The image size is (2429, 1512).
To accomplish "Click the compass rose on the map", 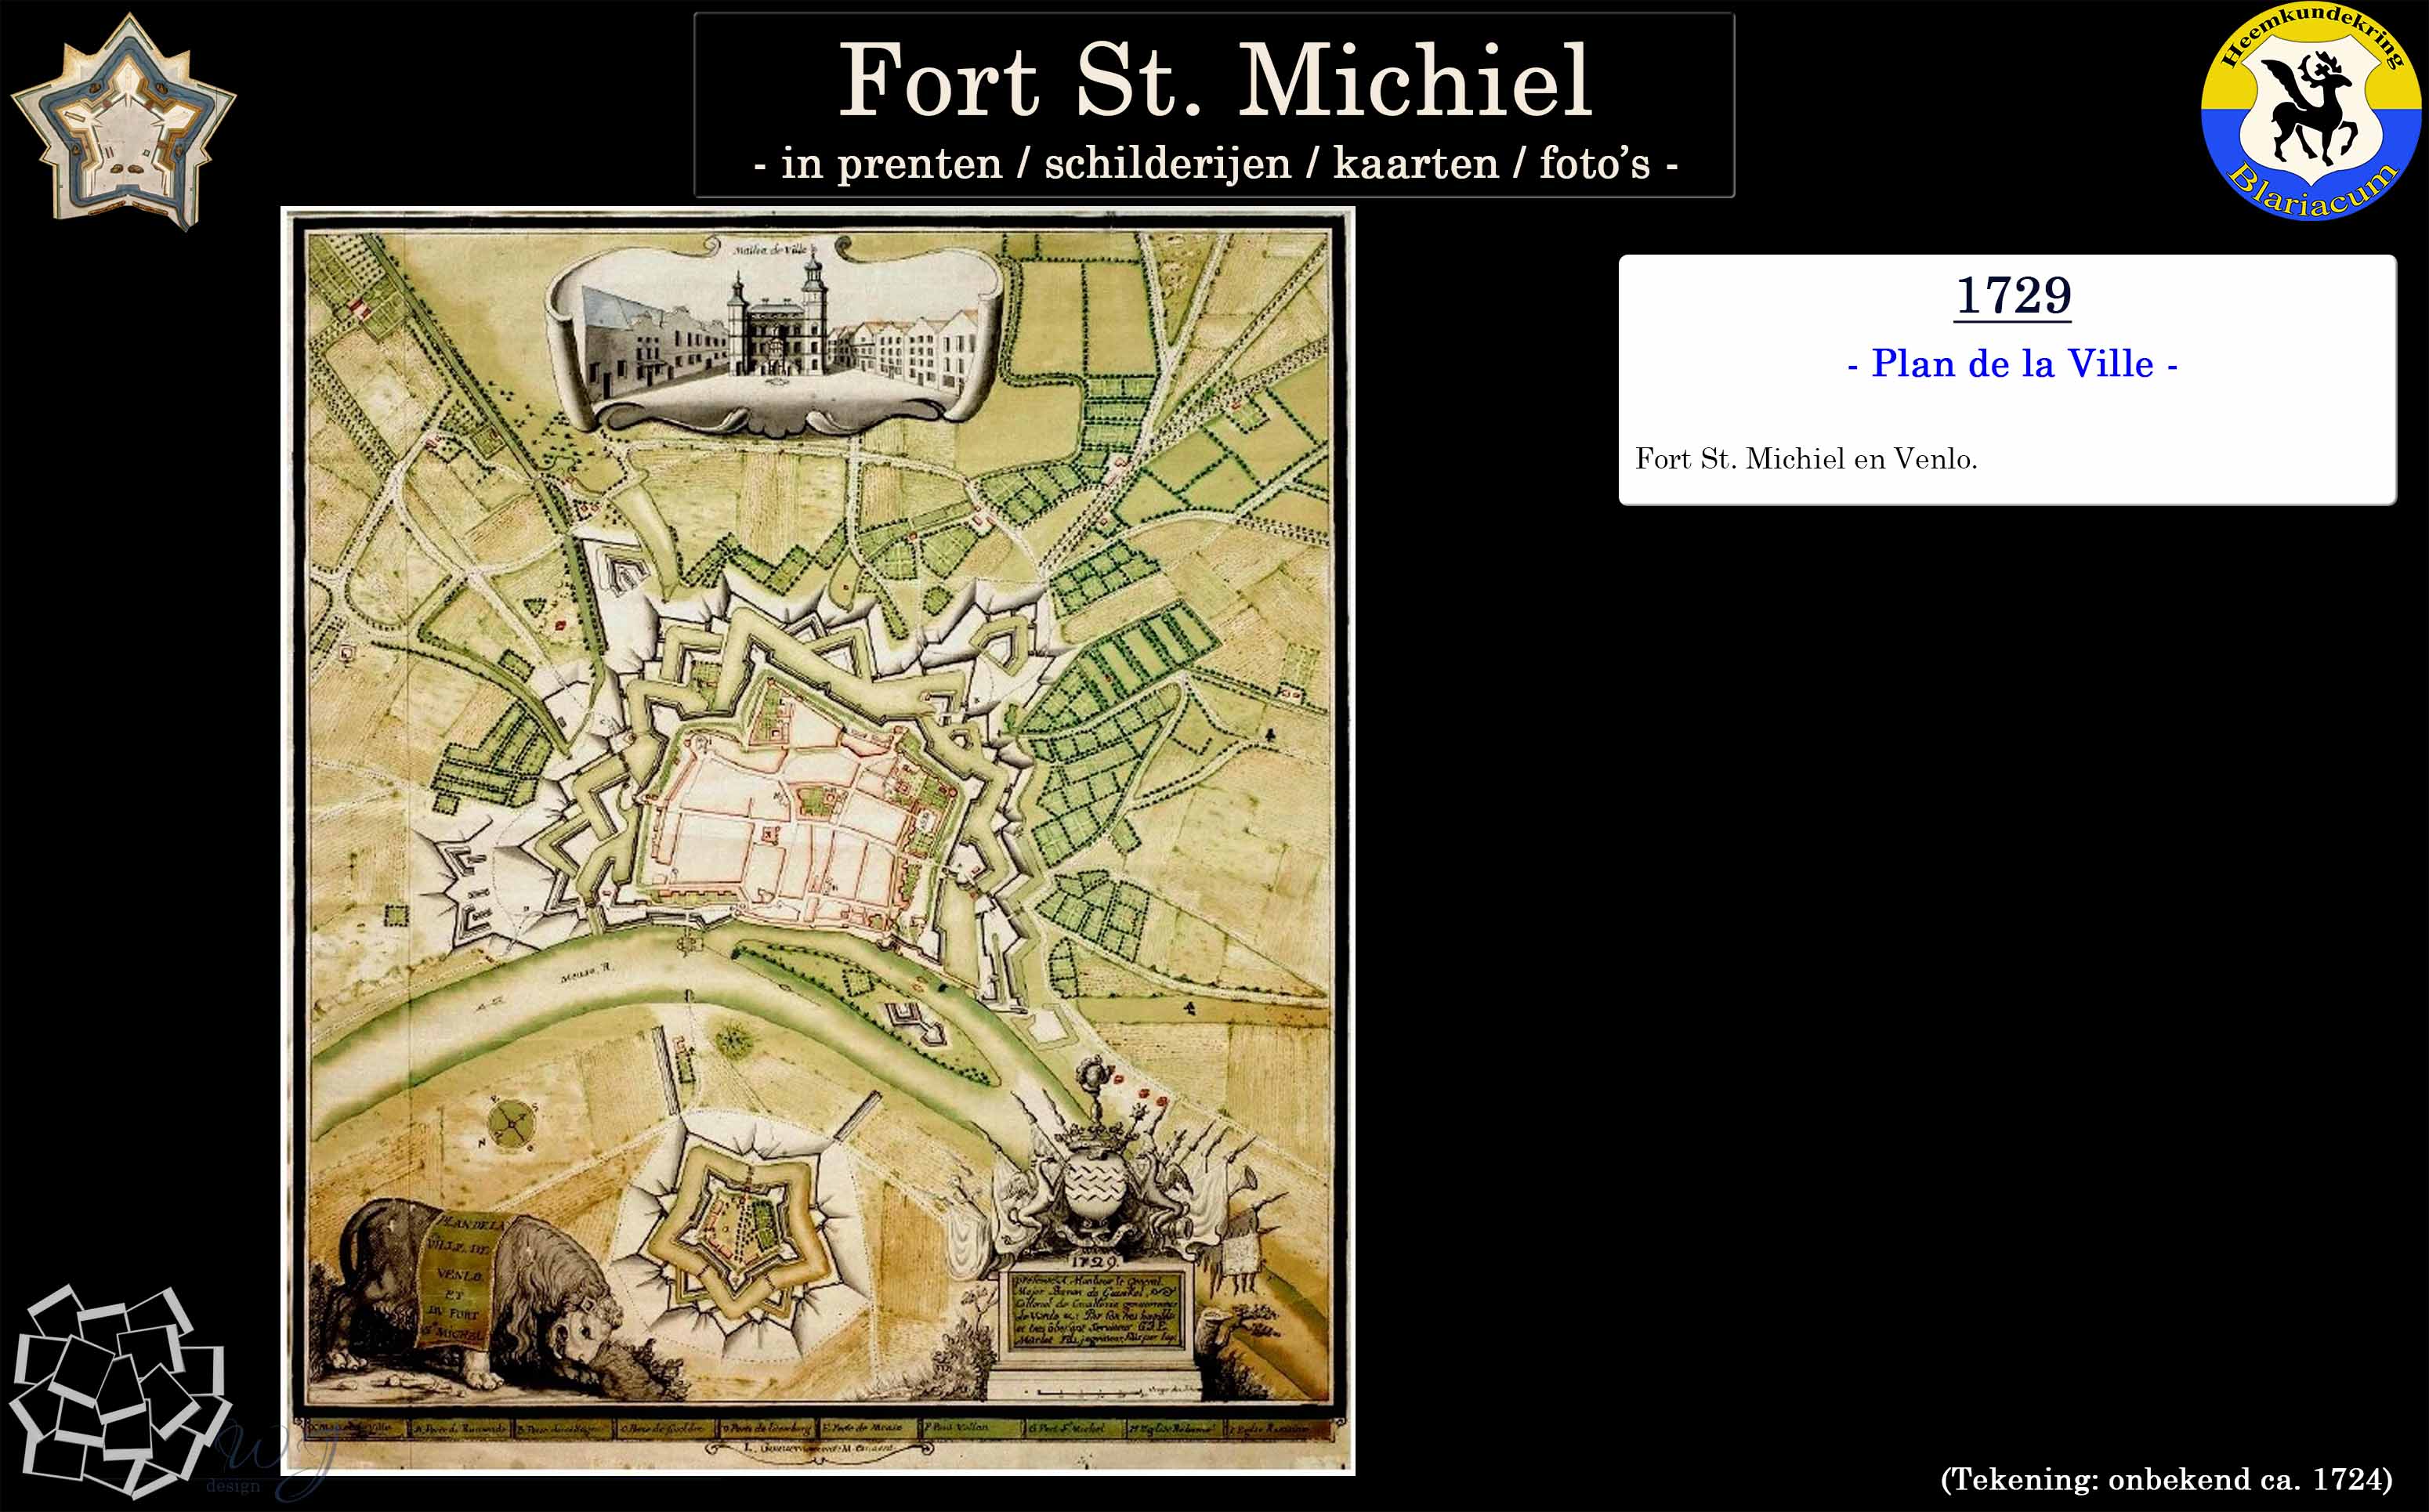I will (x=512, y=1126).
